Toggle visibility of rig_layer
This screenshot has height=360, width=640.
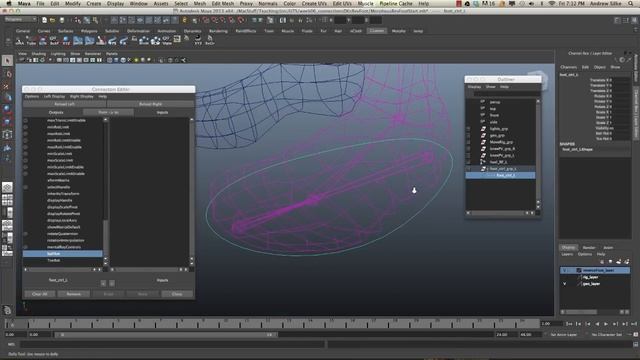pyautogui.click(x=565, y=277)
